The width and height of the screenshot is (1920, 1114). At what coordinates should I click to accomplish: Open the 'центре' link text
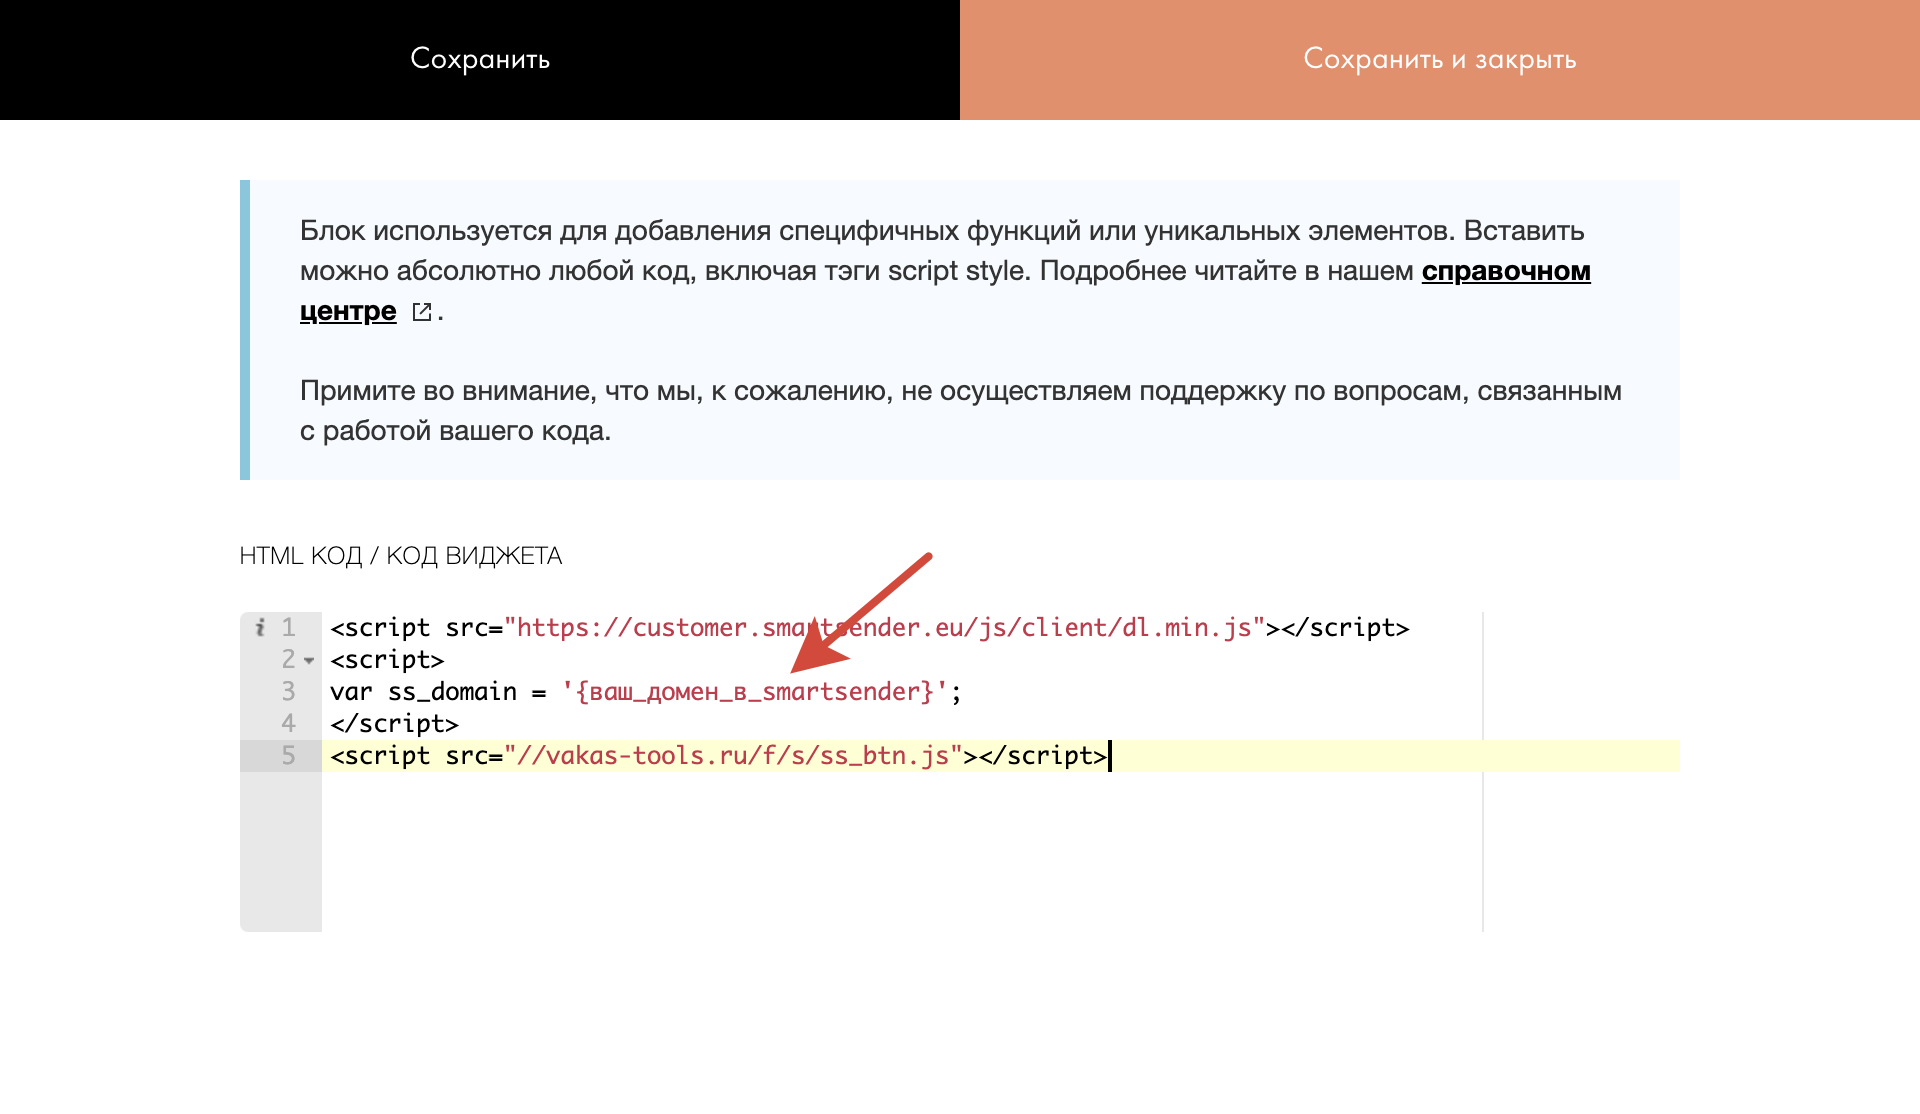point(348,312)
